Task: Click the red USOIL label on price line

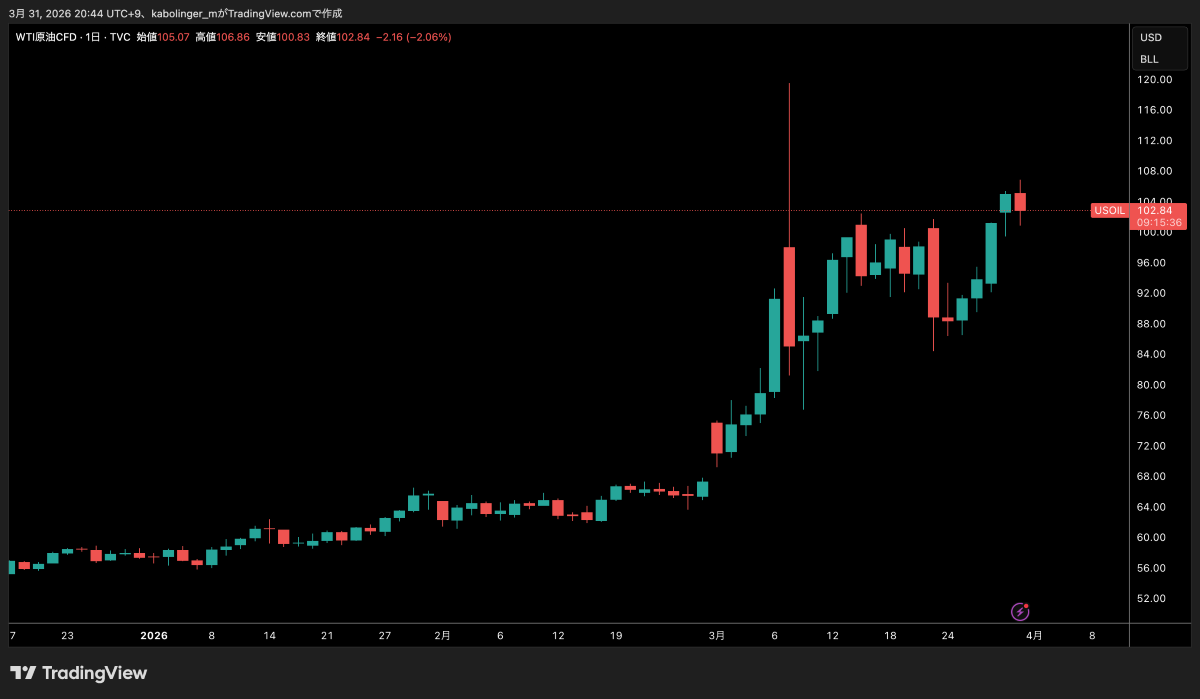Action: (1109, 211)
